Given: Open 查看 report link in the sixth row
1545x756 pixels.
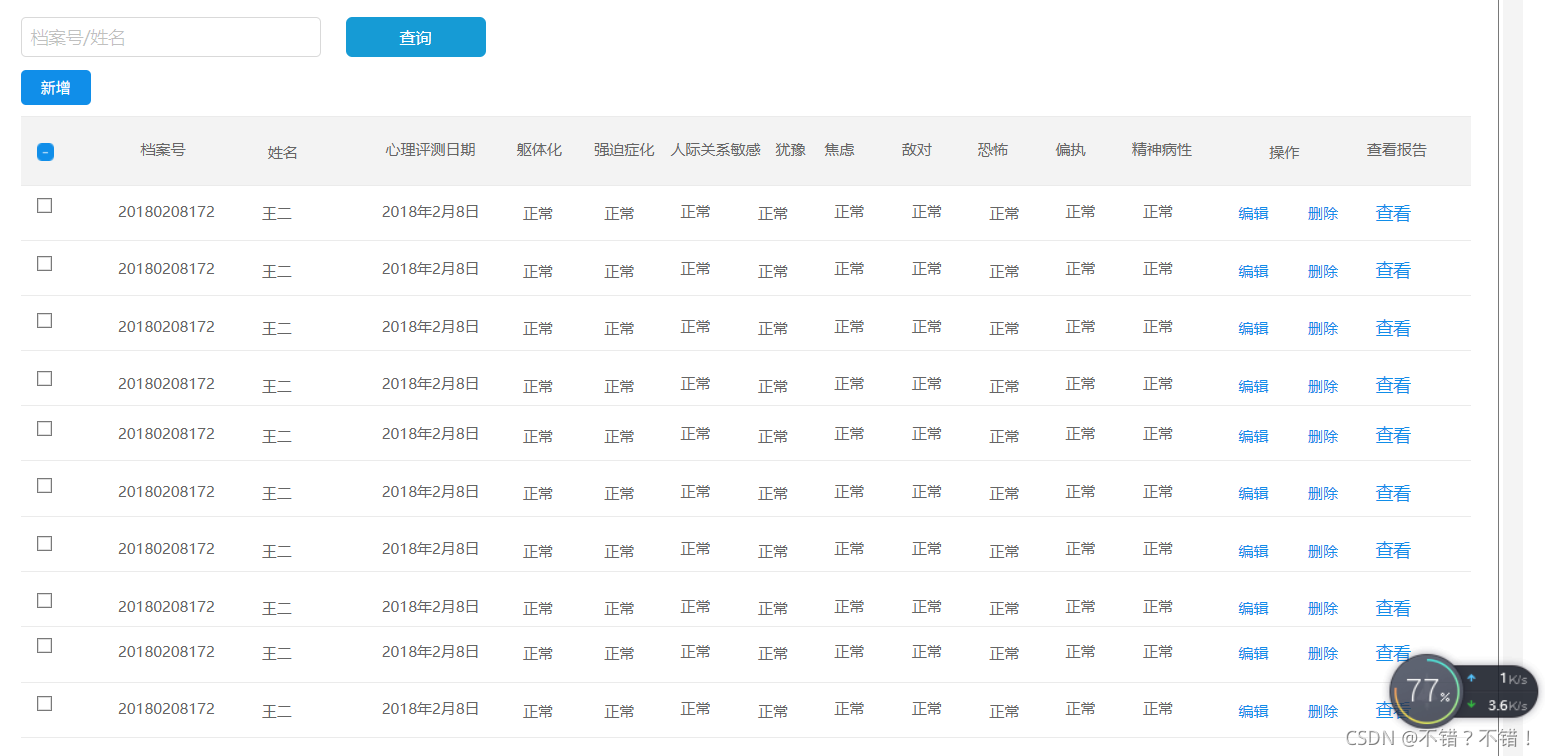Looking at the screenshot, I should coord(1393,493).
